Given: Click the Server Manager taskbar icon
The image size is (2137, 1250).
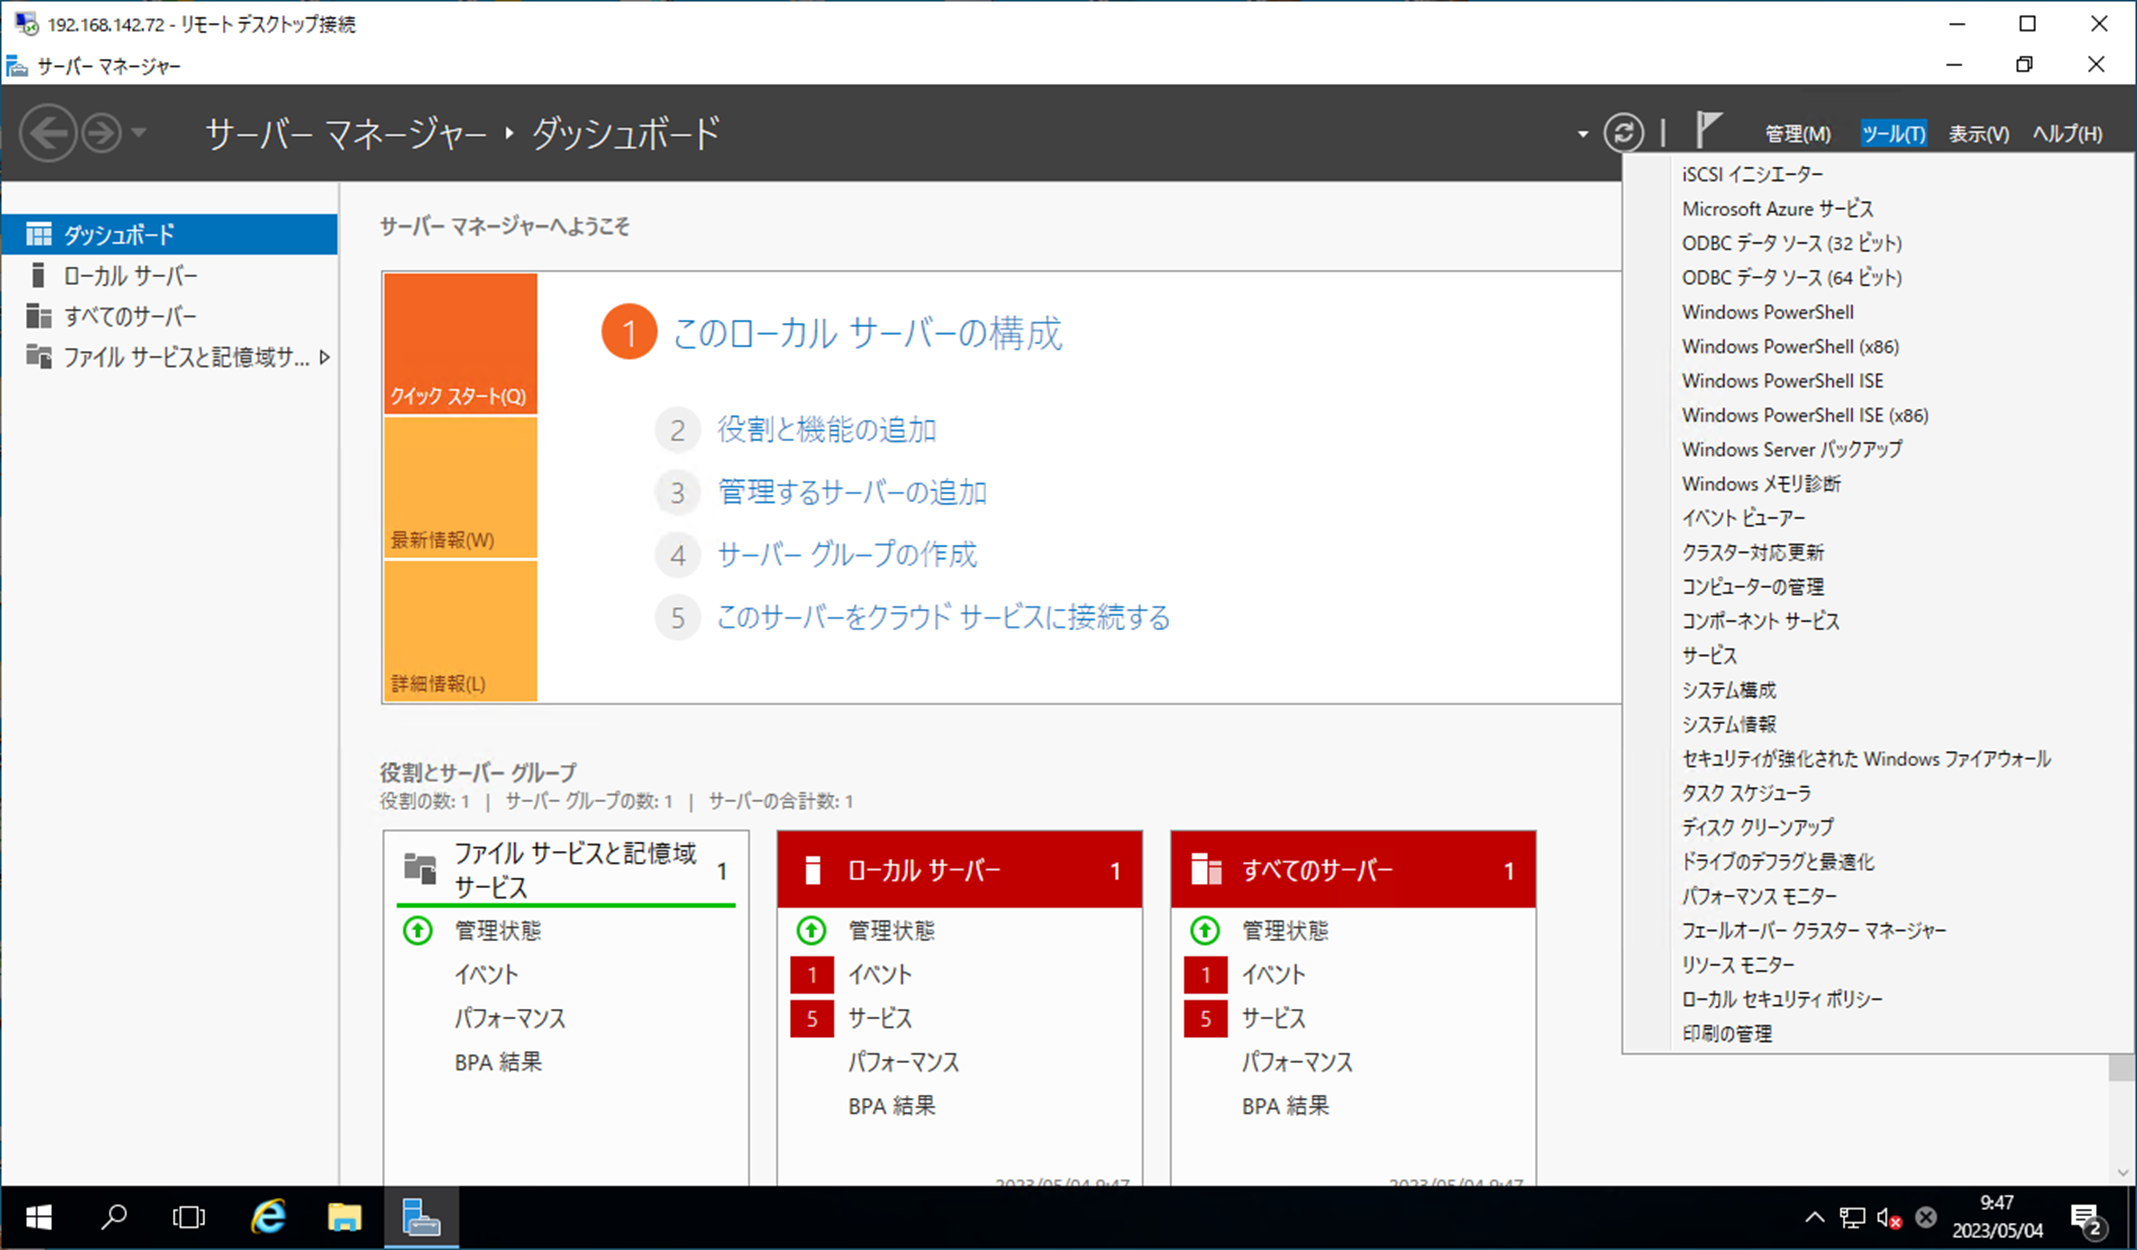Looking at the screenshot, I should pos(421,1217).
